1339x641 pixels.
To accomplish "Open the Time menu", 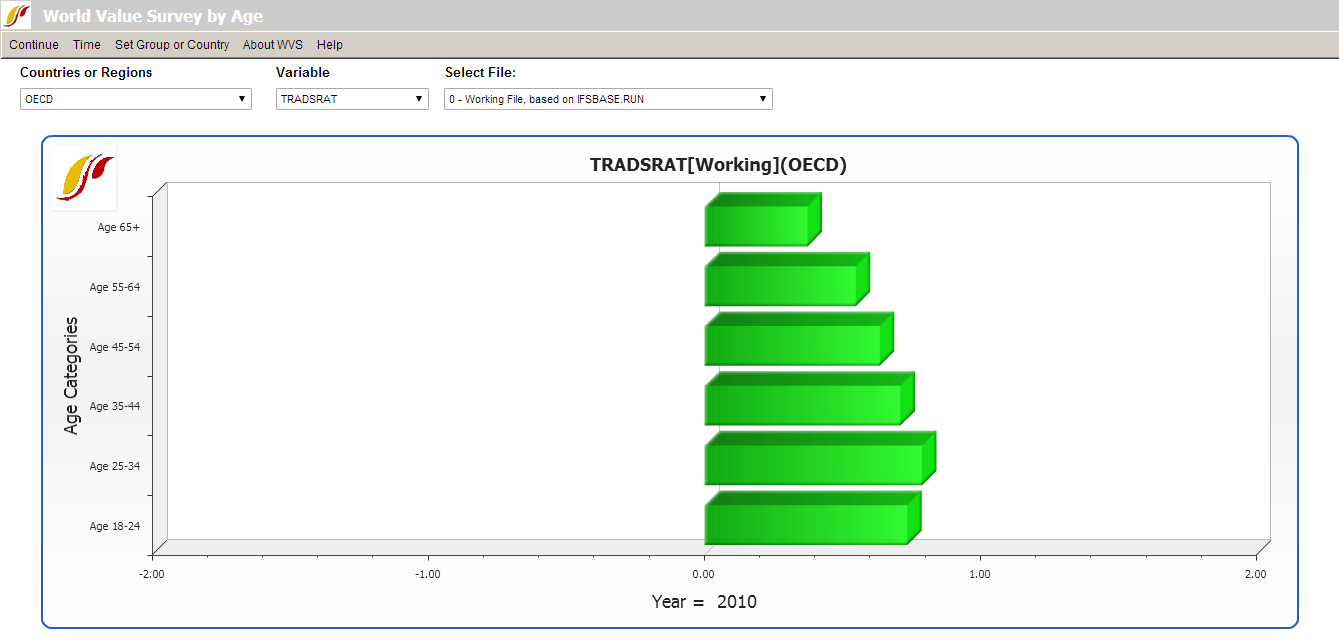I will coord(87,45).
